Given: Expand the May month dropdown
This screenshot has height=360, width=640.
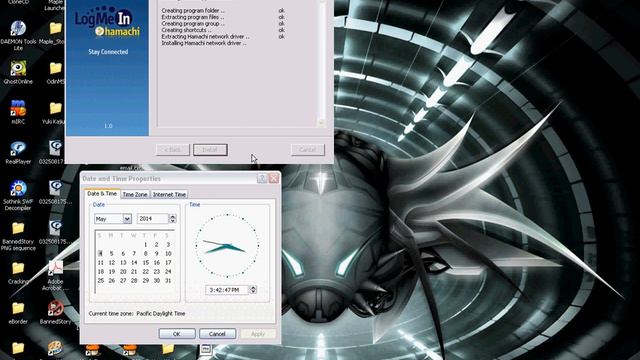Looking at the screenshot, I should tap(127, 219).
